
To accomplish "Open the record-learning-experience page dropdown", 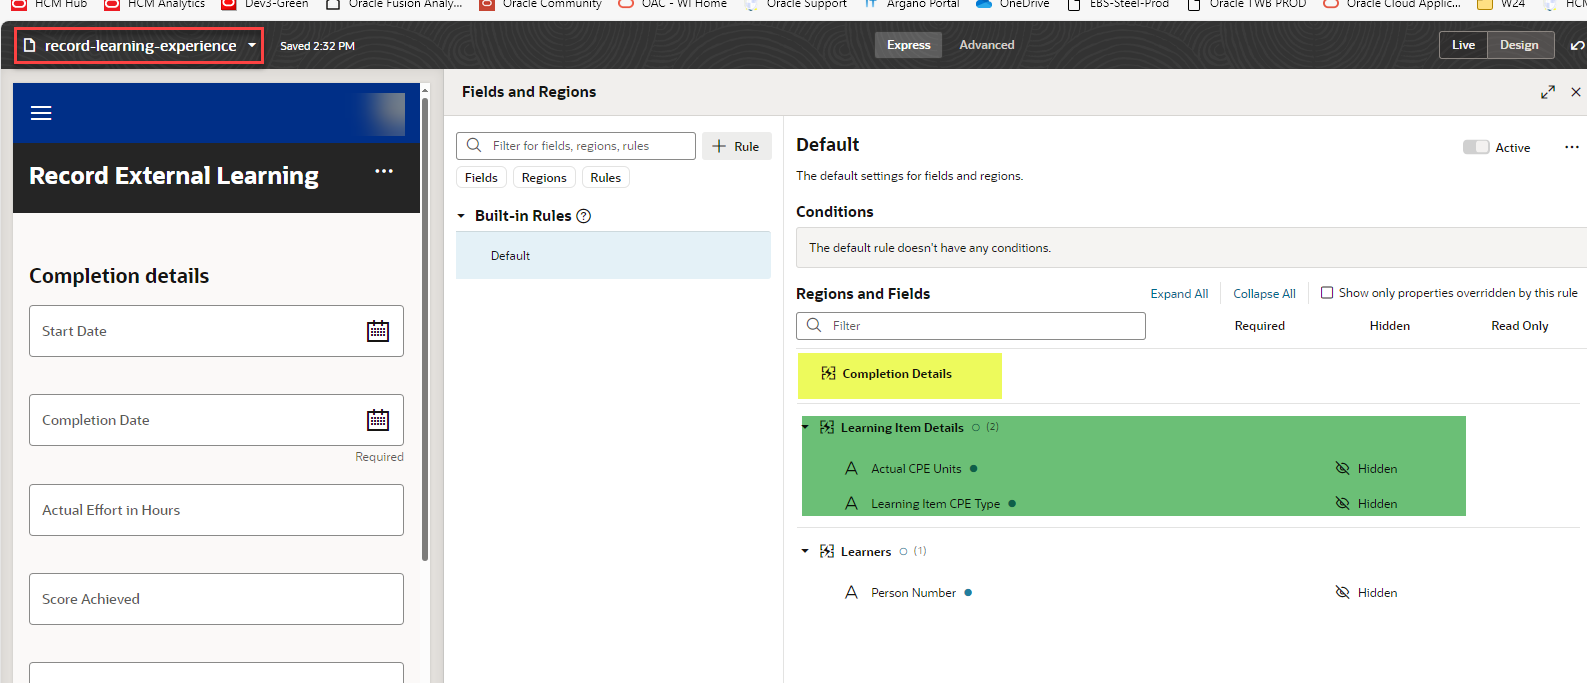I will 252,45.
